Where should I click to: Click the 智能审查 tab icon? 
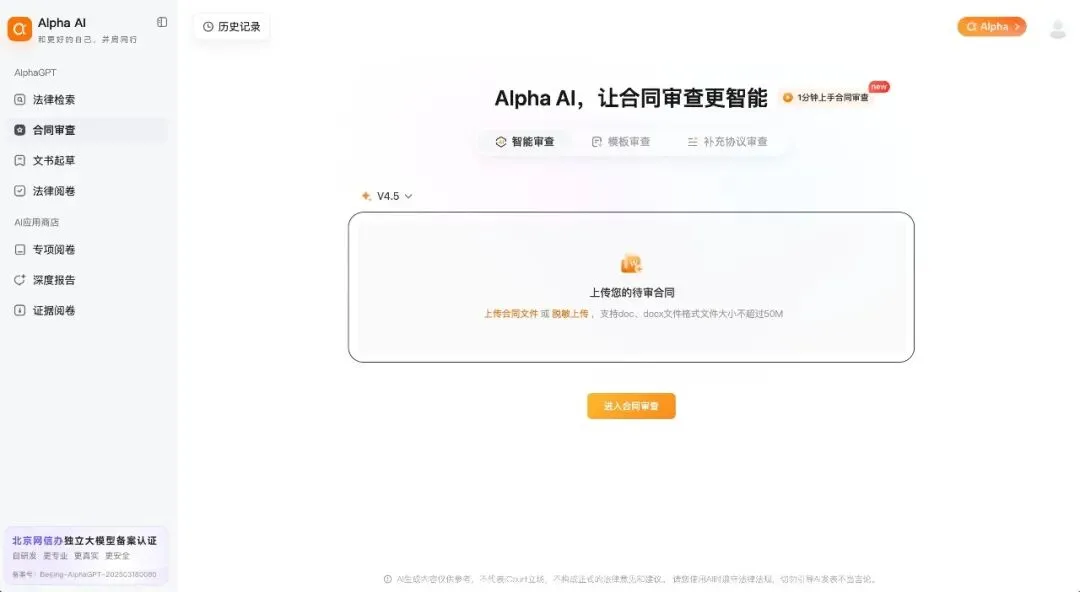[501, 142]
